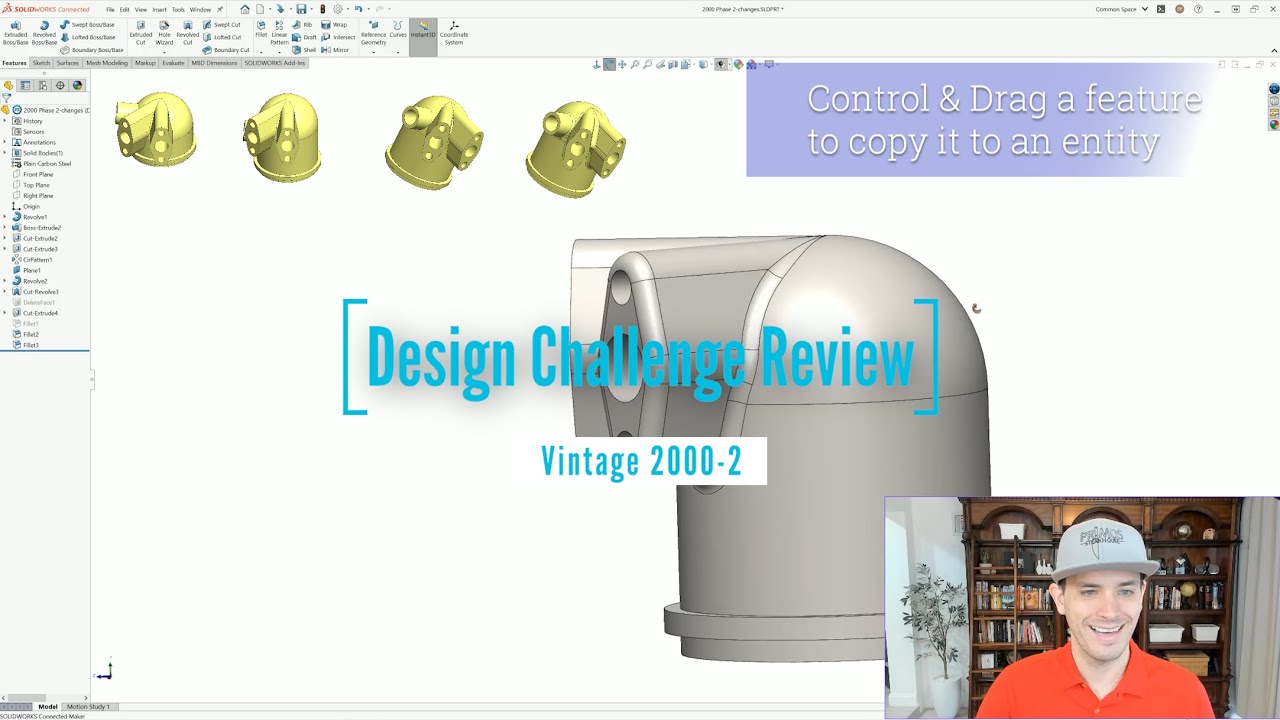Switch to the Sketch tab

(x=41, y=63)
